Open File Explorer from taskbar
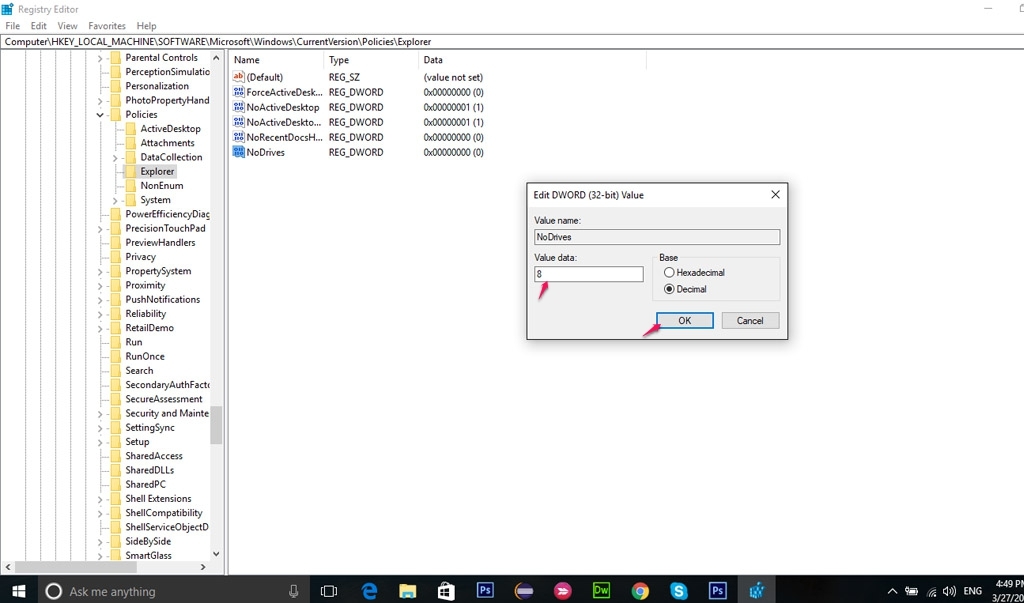Image resolution: width=1024 pixels, height=603 pixels. click(x=408, y=591)
